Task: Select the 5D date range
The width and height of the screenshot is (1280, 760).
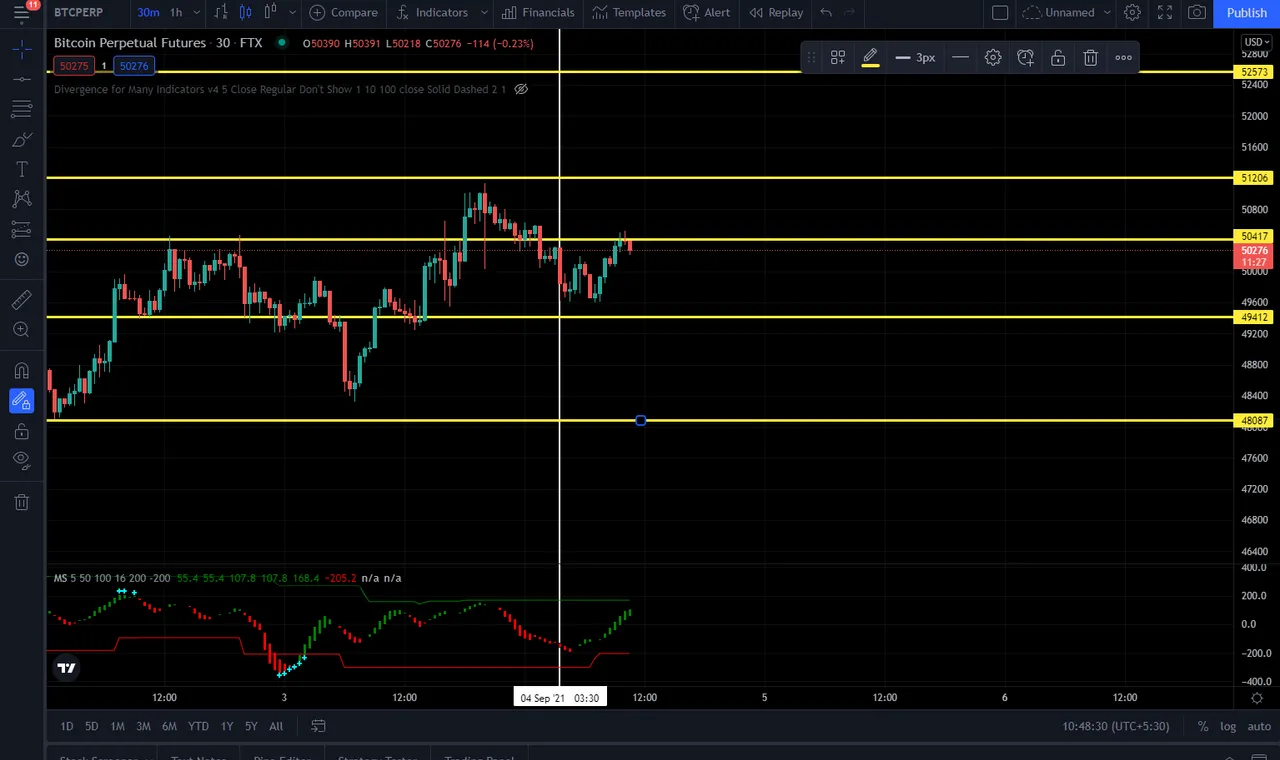Action: [91, 726]
